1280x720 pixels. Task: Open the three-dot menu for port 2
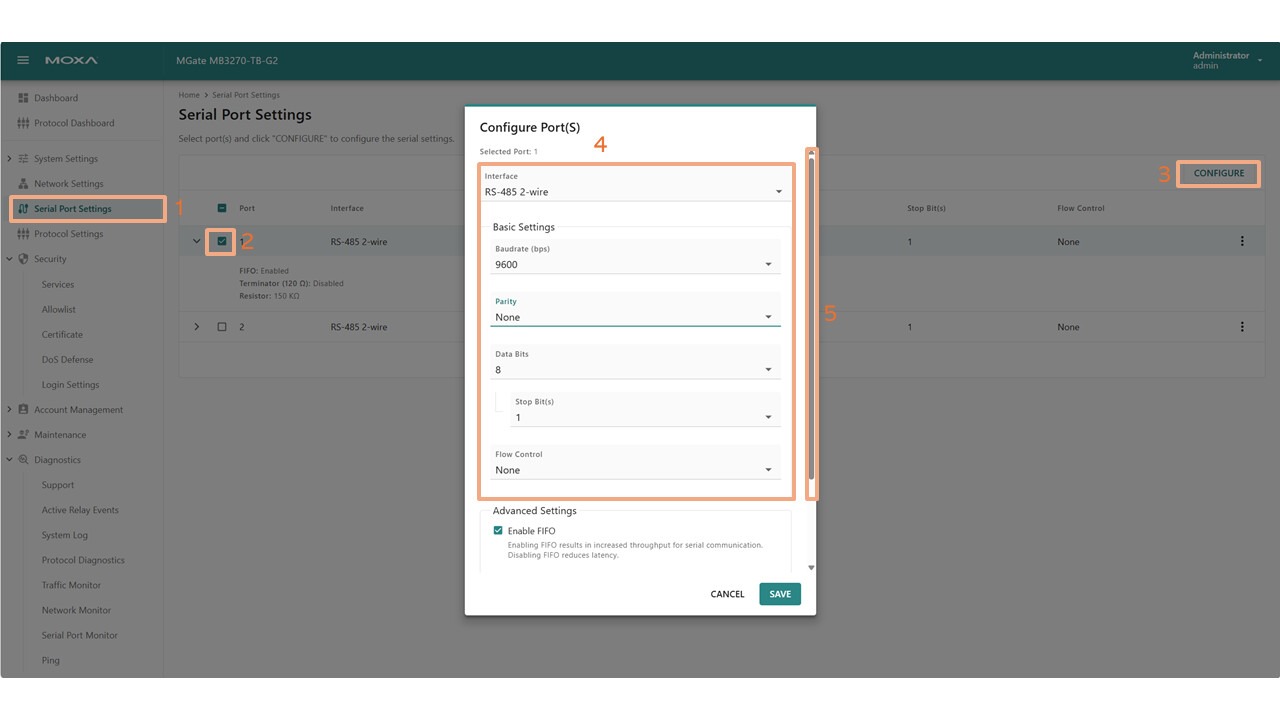(x=1242, y=327)
